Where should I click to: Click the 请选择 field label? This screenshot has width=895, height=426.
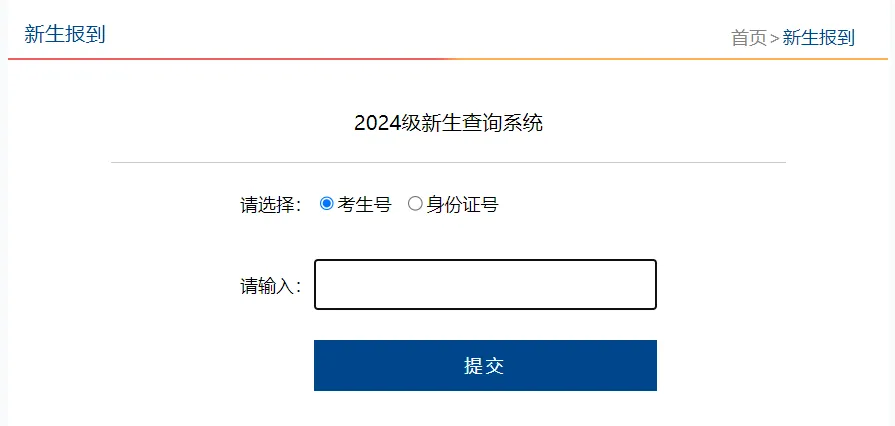click(x=272, y=204)
